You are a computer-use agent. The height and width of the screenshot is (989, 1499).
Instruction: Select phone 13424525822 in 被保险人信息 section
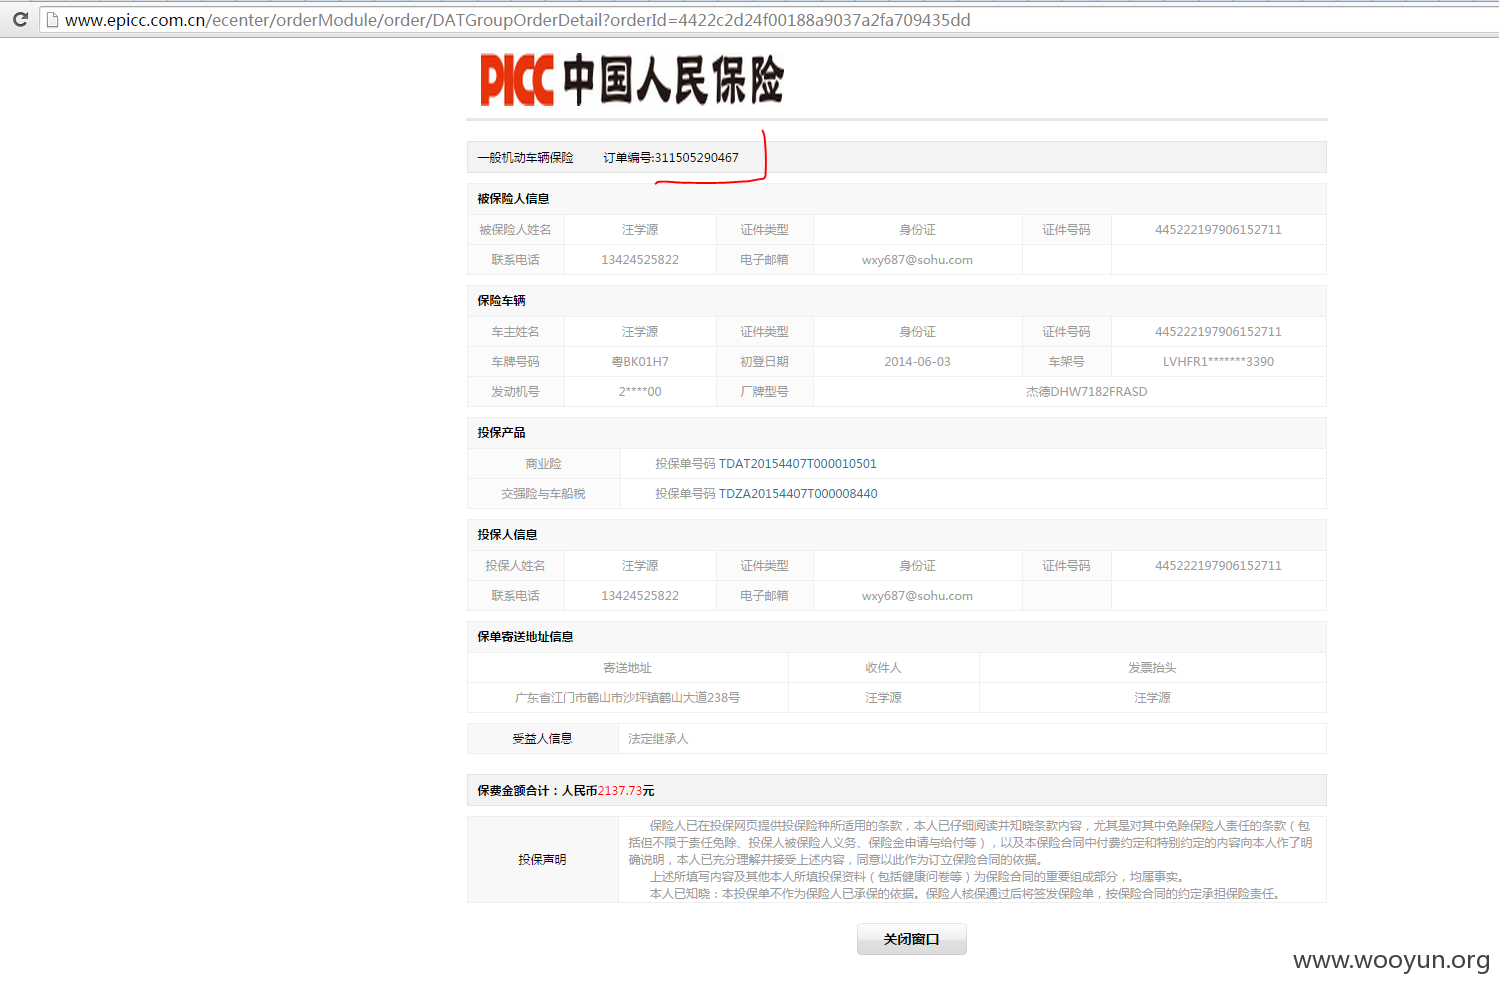tap(640, 260)
